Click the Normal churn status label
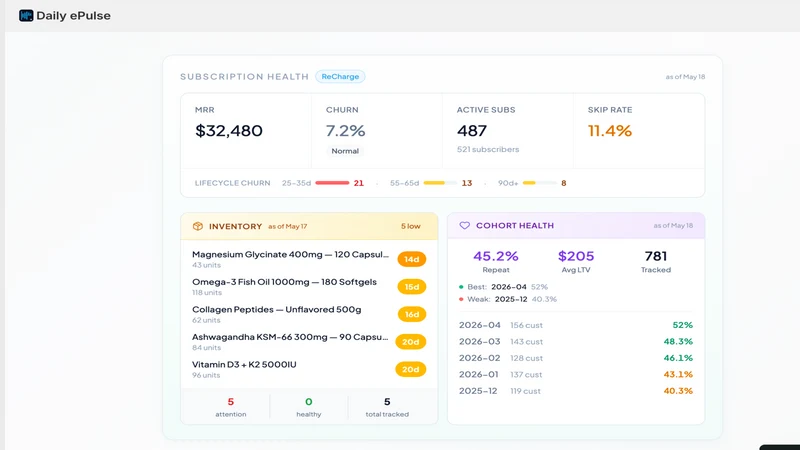This screenshot has height=450, width=800. (x=345, y=151)
